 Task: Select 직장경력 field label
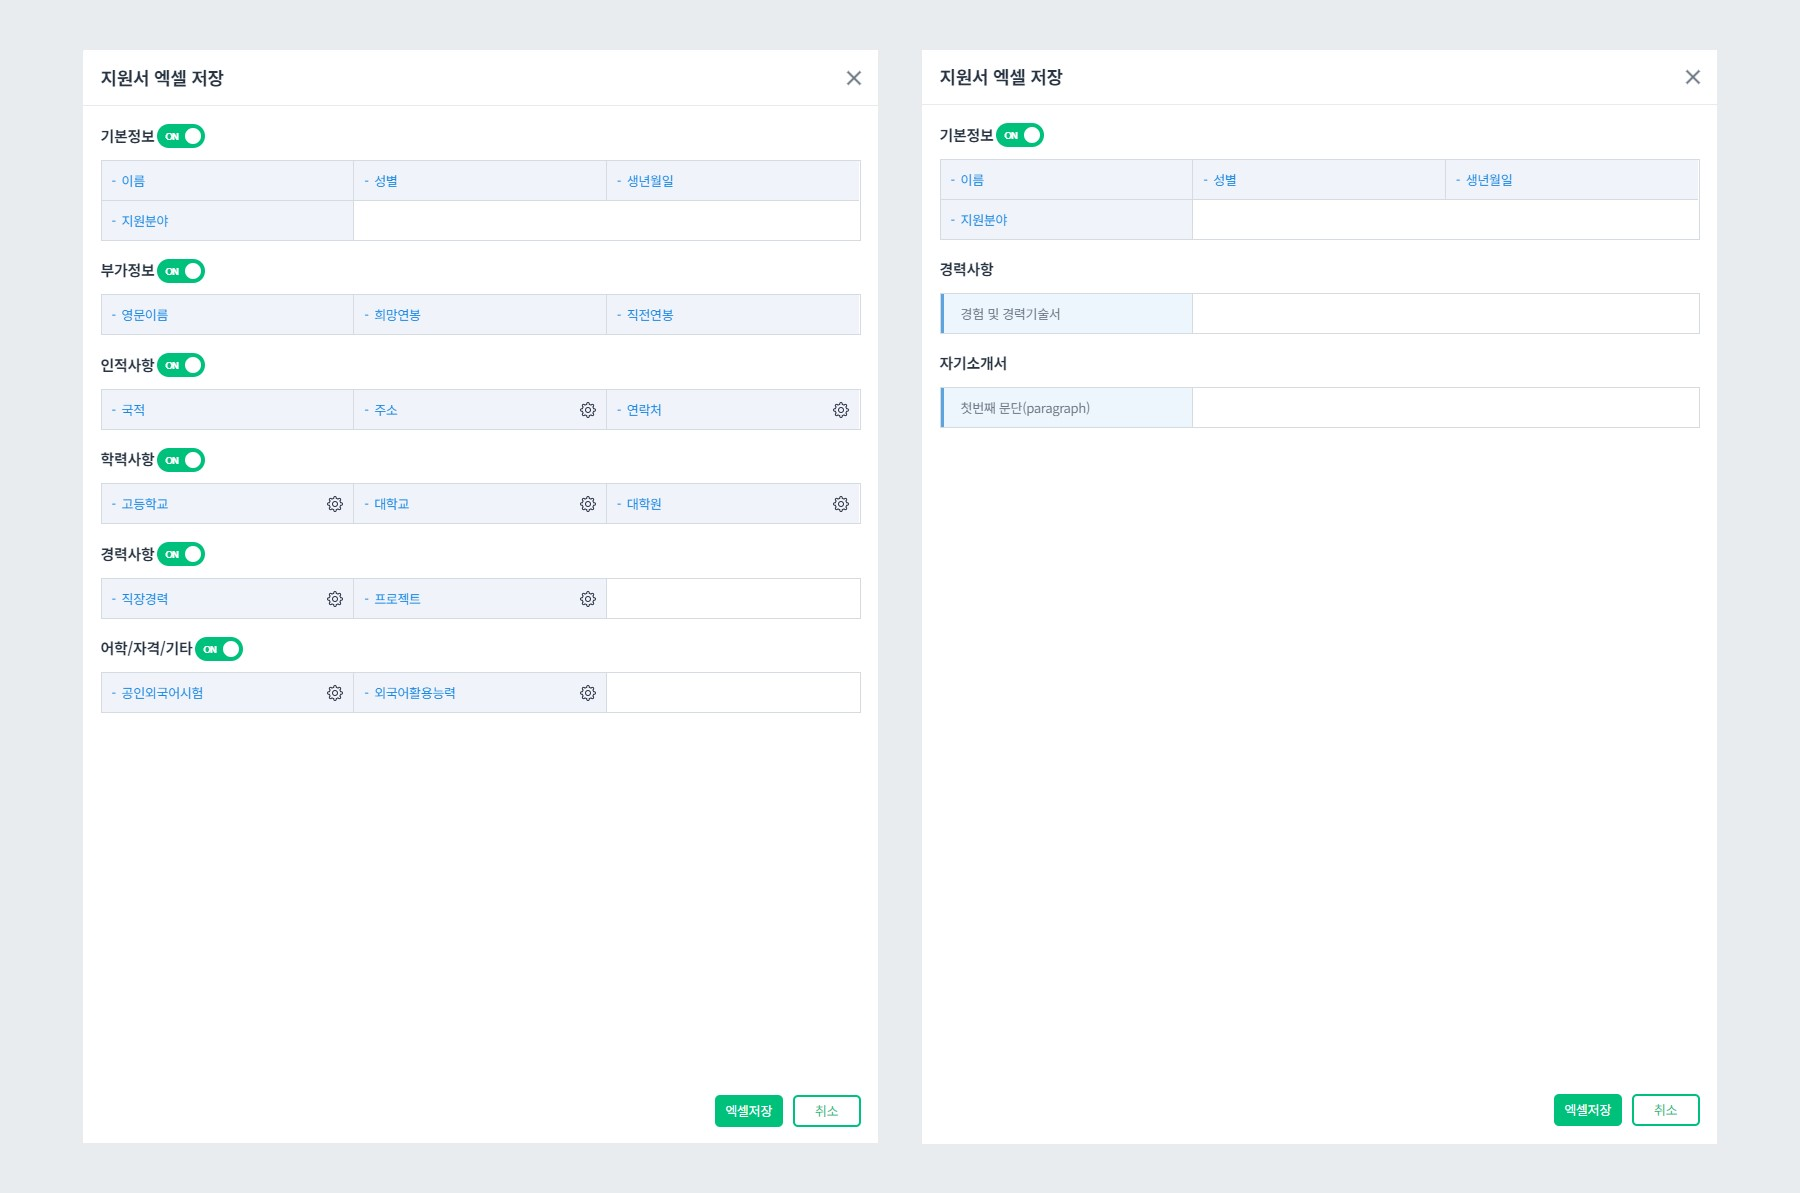[x=145, y=599]
